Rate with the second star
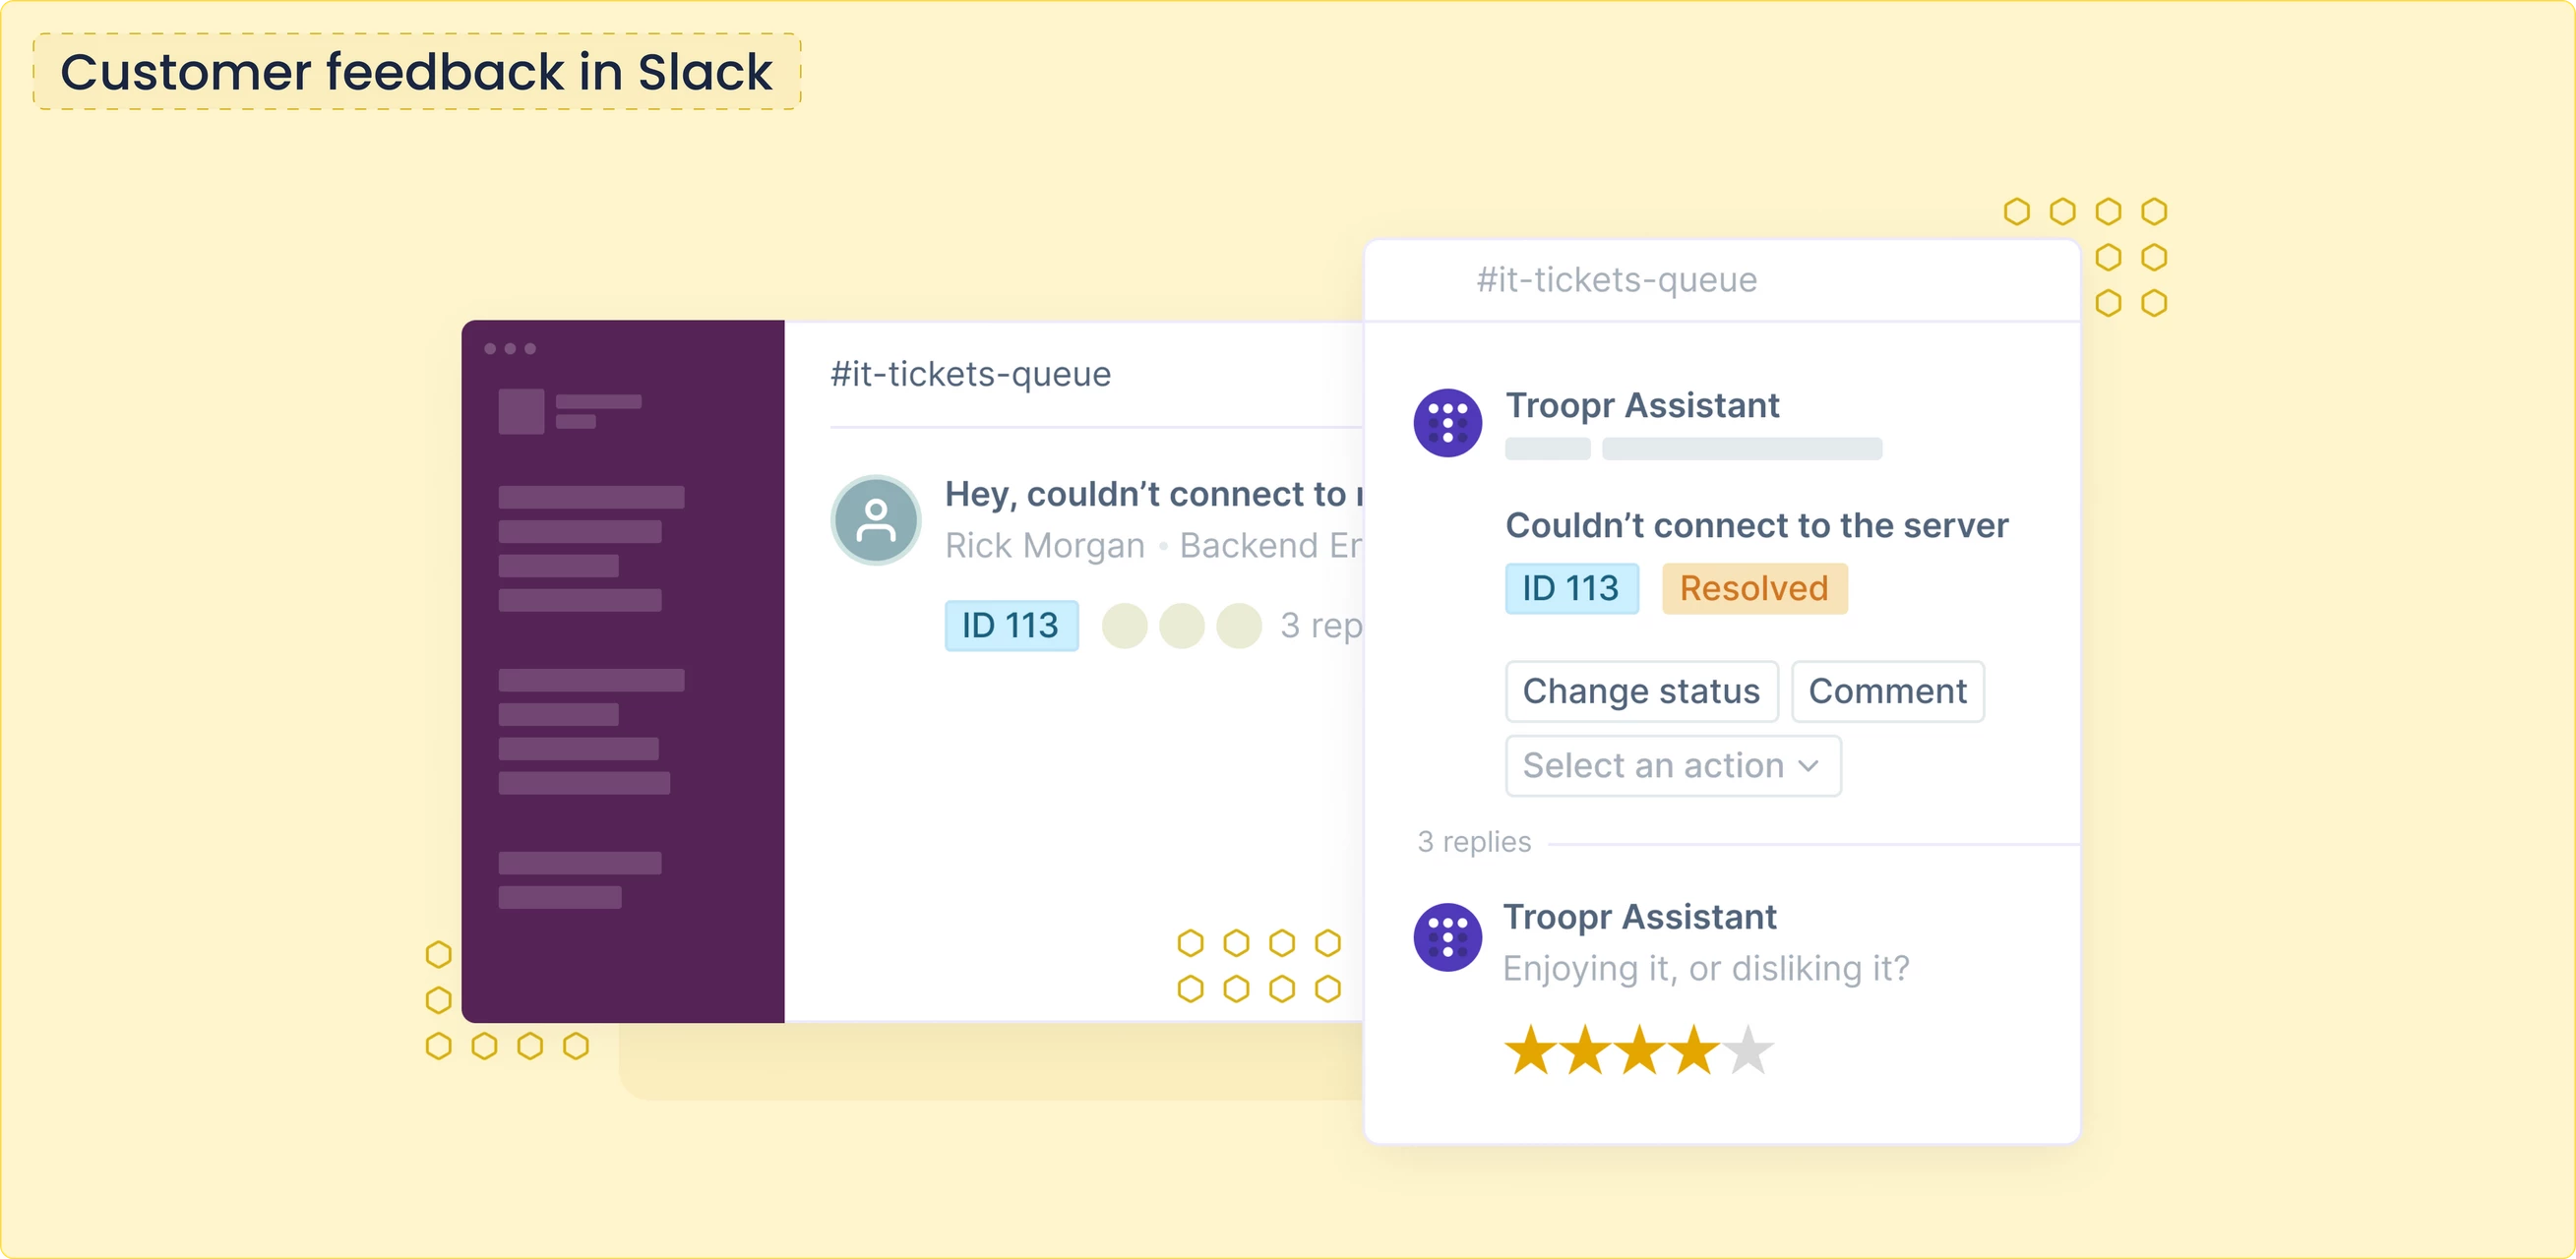Image resolution: width=2576 pixels, height=1259 pixels. 1586,1050
